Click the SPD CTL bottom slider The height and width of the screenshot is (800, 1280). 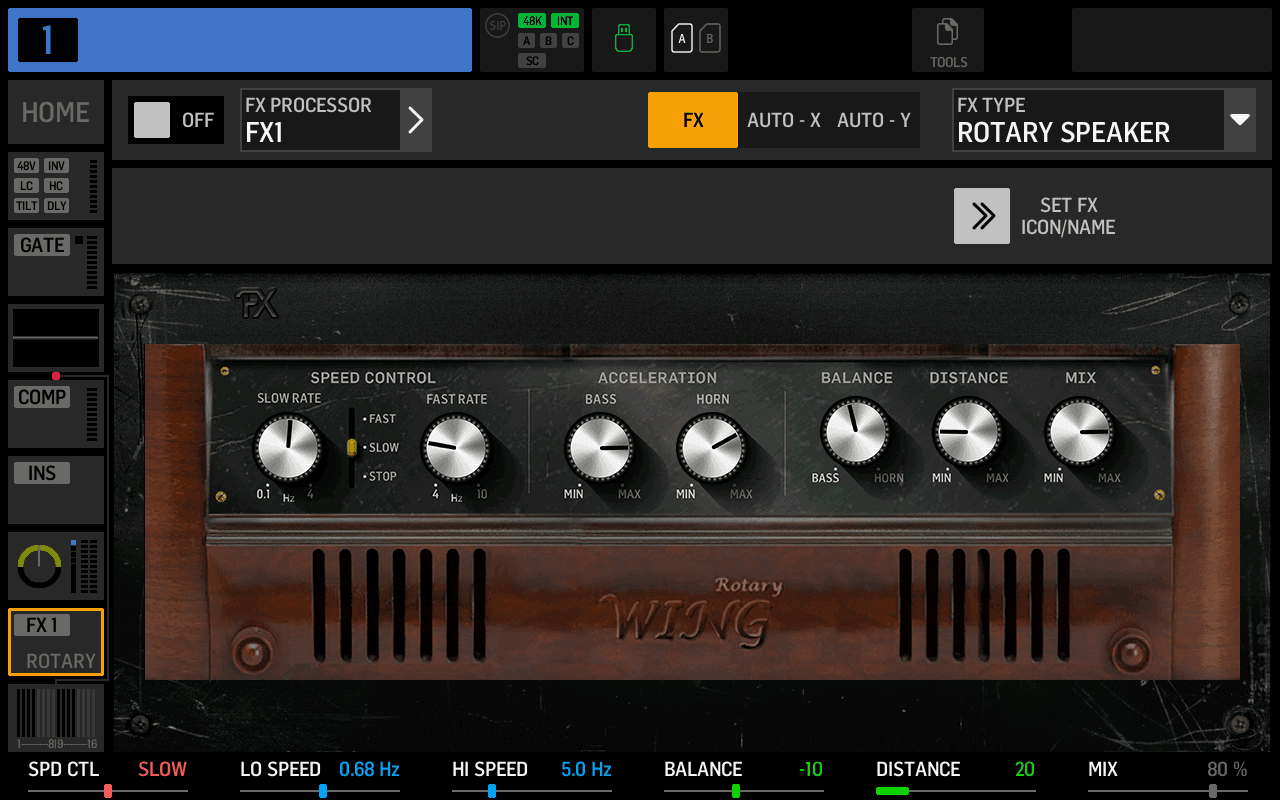[108, 791]
